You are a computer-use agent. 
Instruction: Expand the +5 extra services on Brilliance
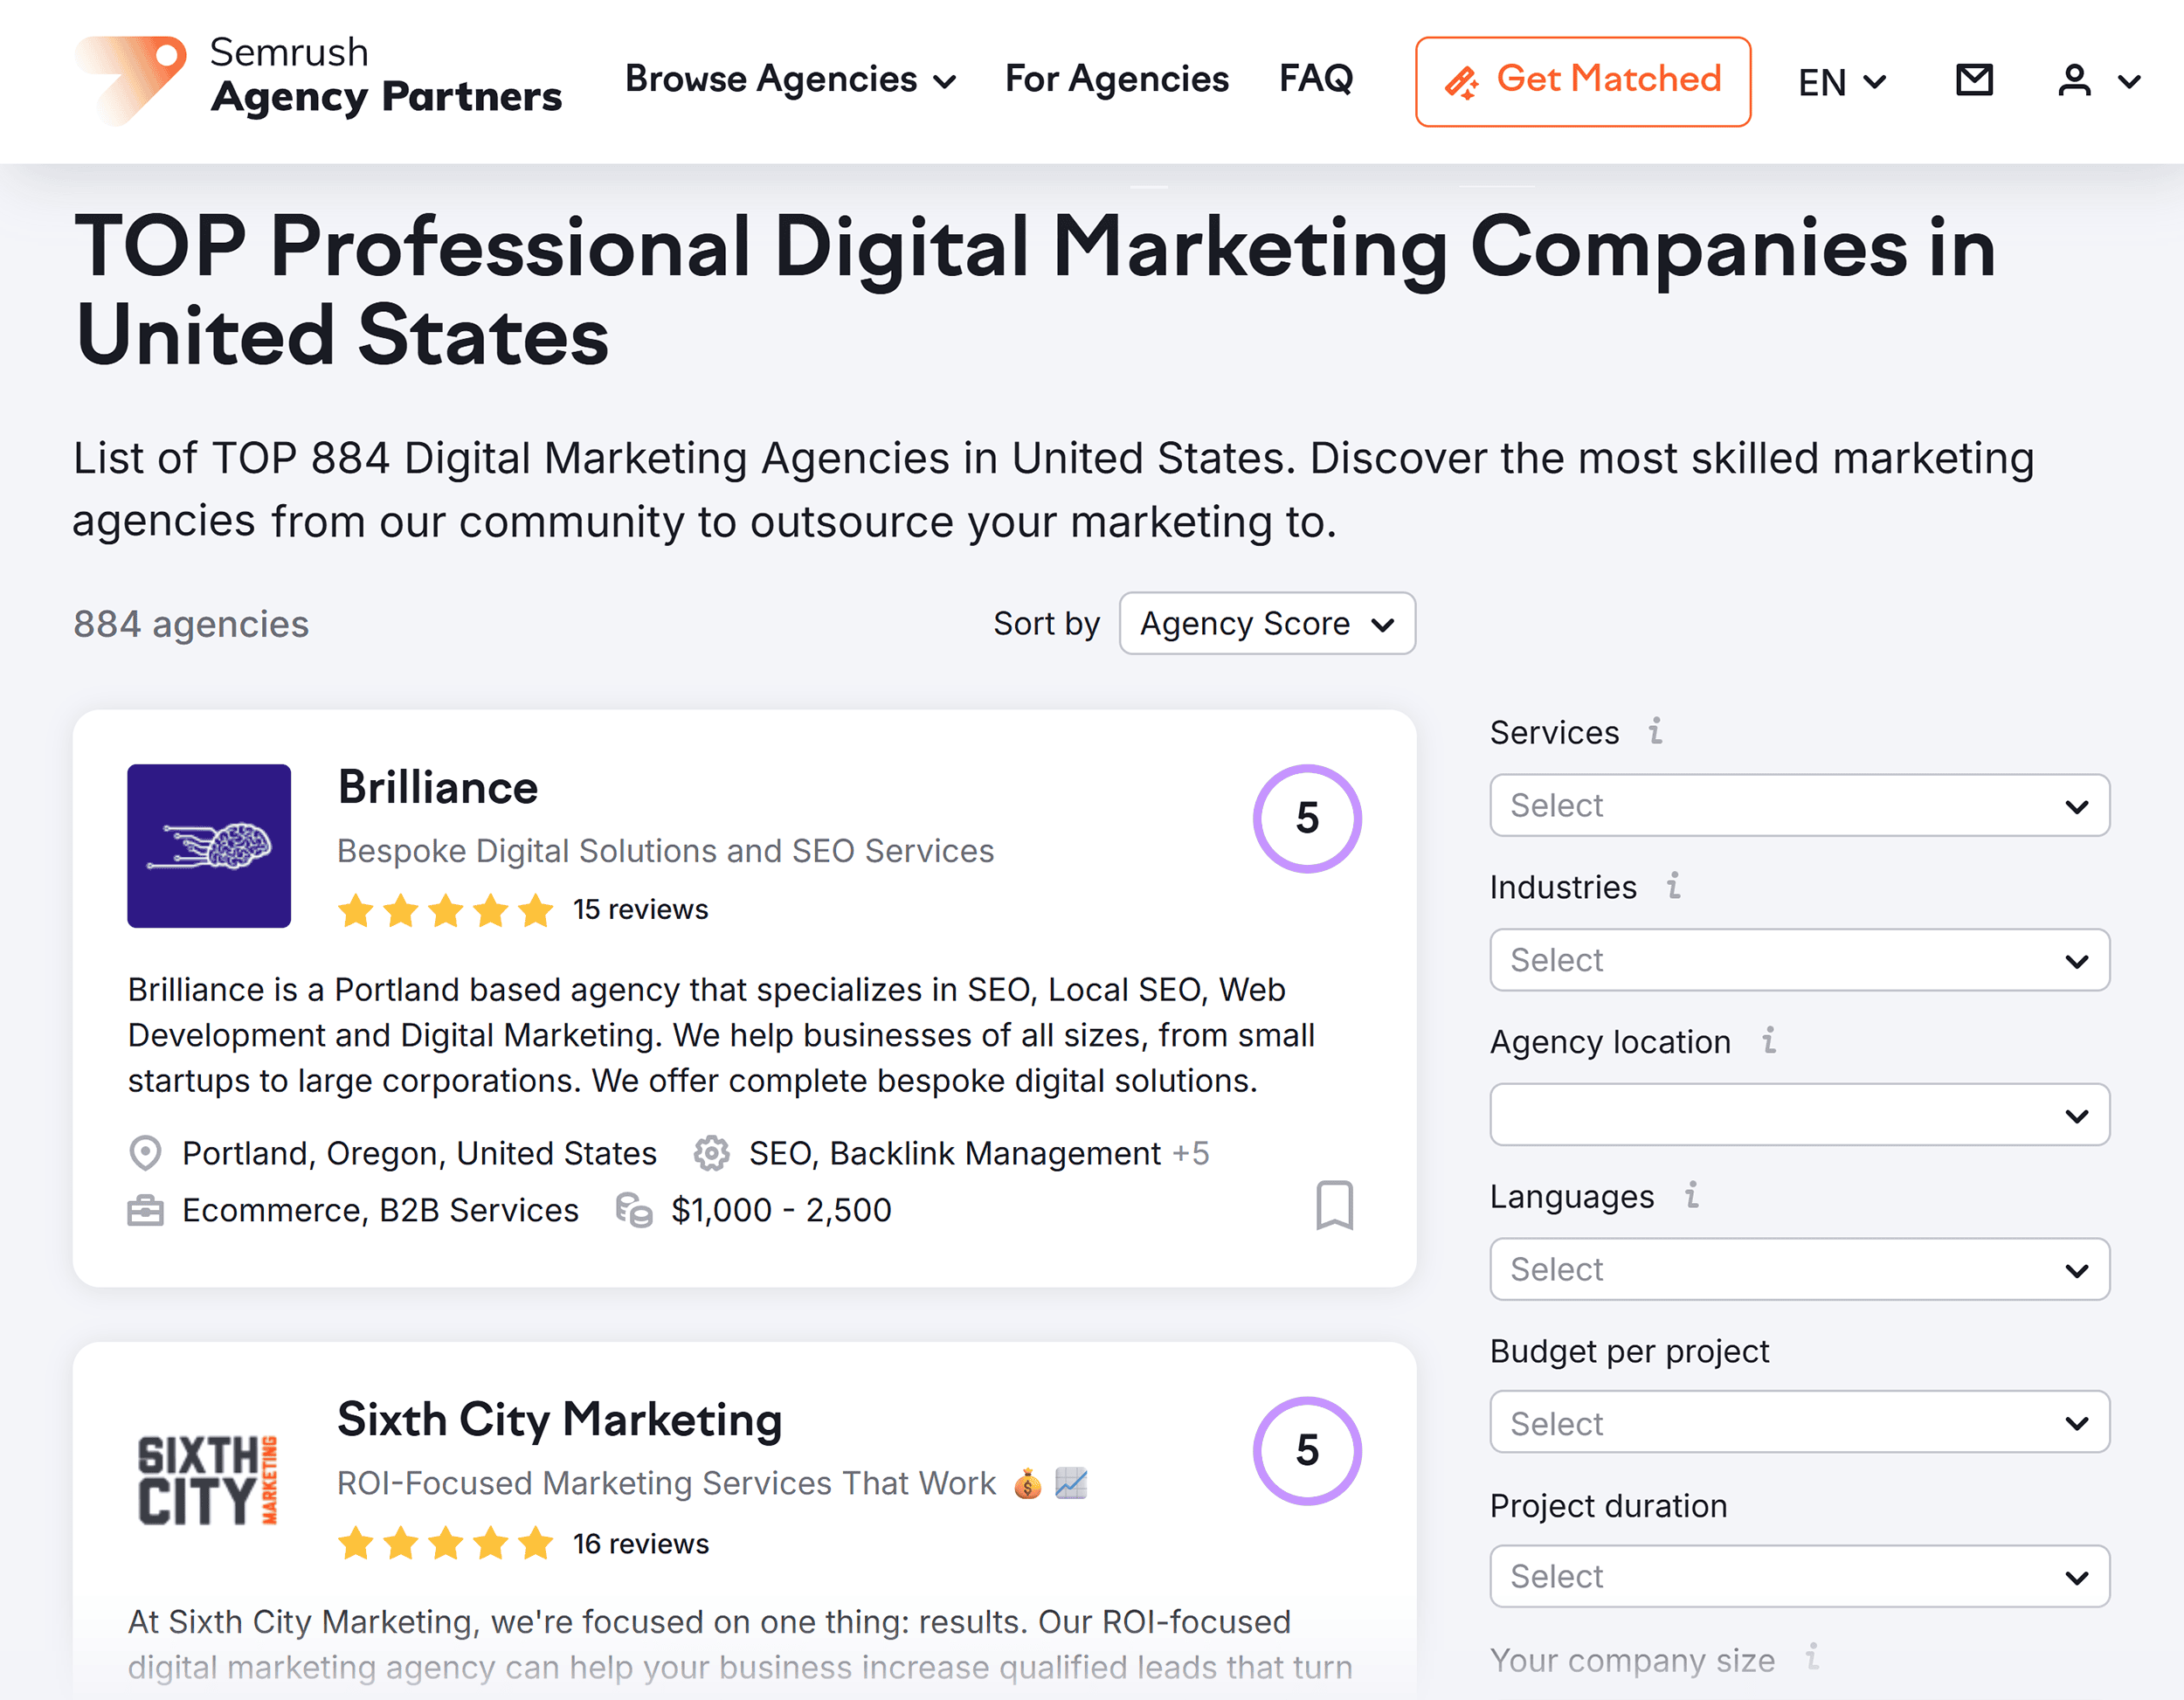coord(1190,1152)
